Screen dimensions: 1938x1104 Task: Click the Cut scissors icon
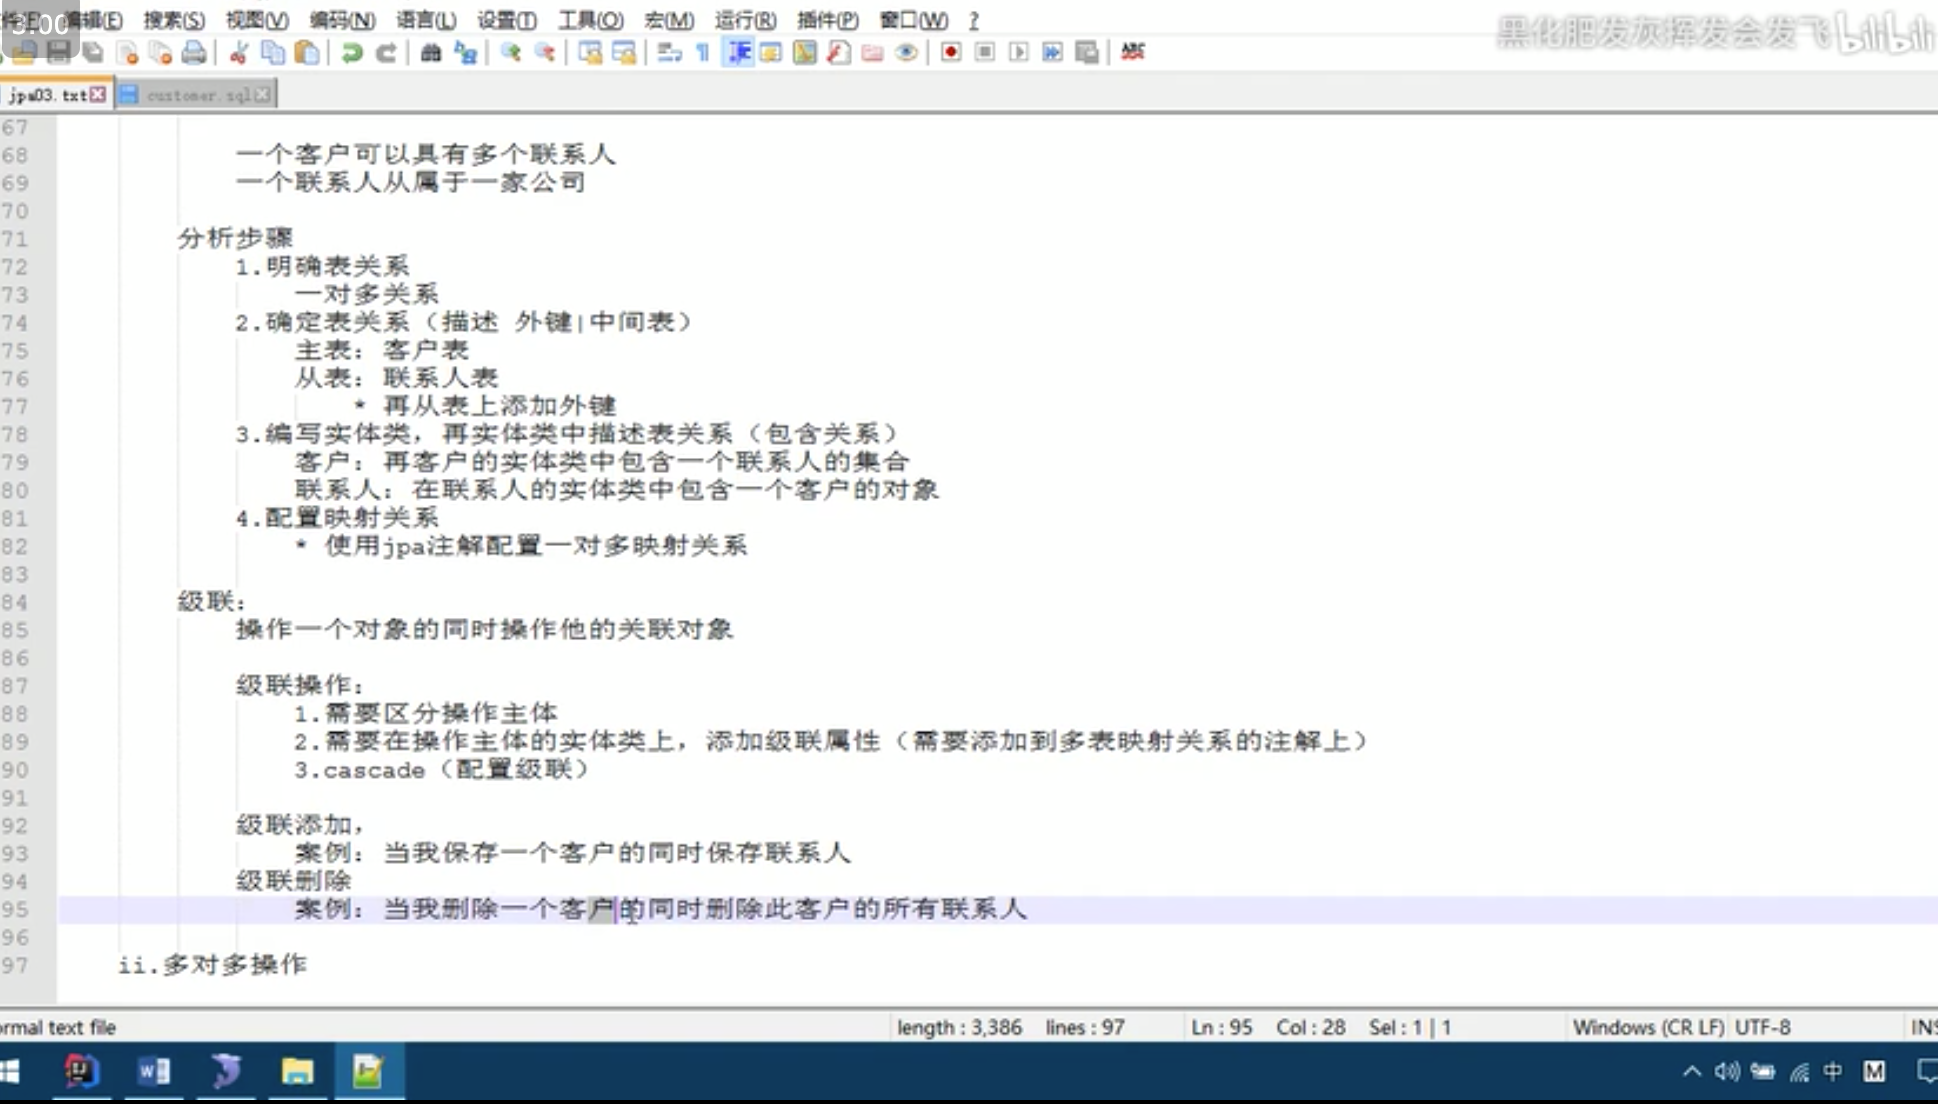pos(239,53)
